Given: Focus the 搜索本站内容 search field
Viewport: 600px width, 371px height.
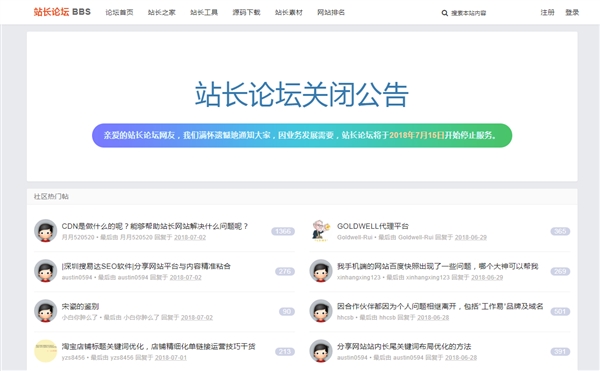Looking at the screenshot, I should (x=468, y=13).
